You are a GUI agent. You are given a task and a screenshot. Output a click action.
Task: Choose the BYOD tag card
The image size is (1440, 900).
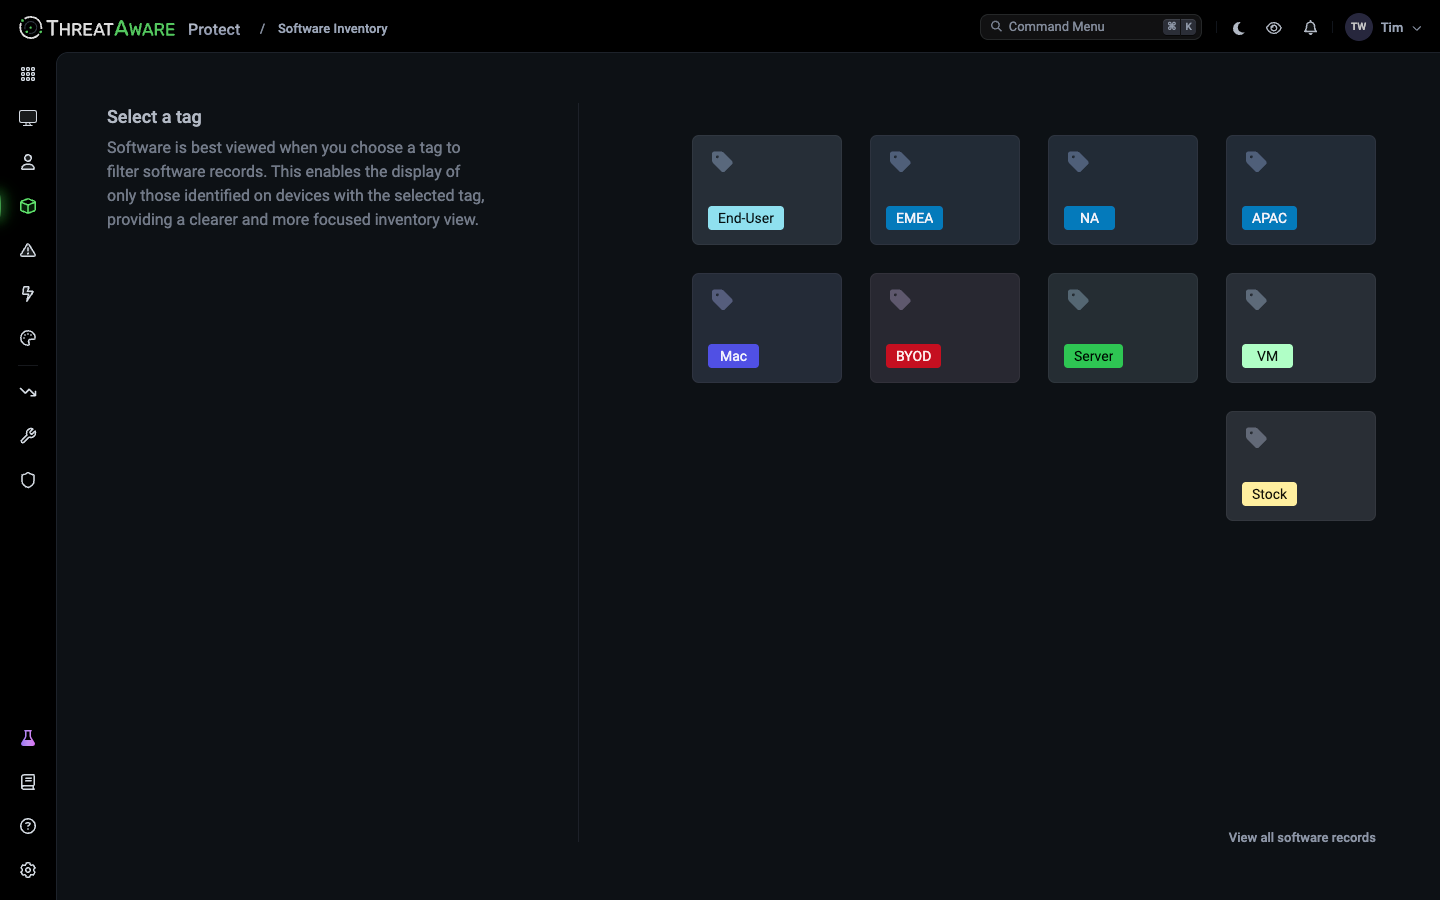(945, 328)
